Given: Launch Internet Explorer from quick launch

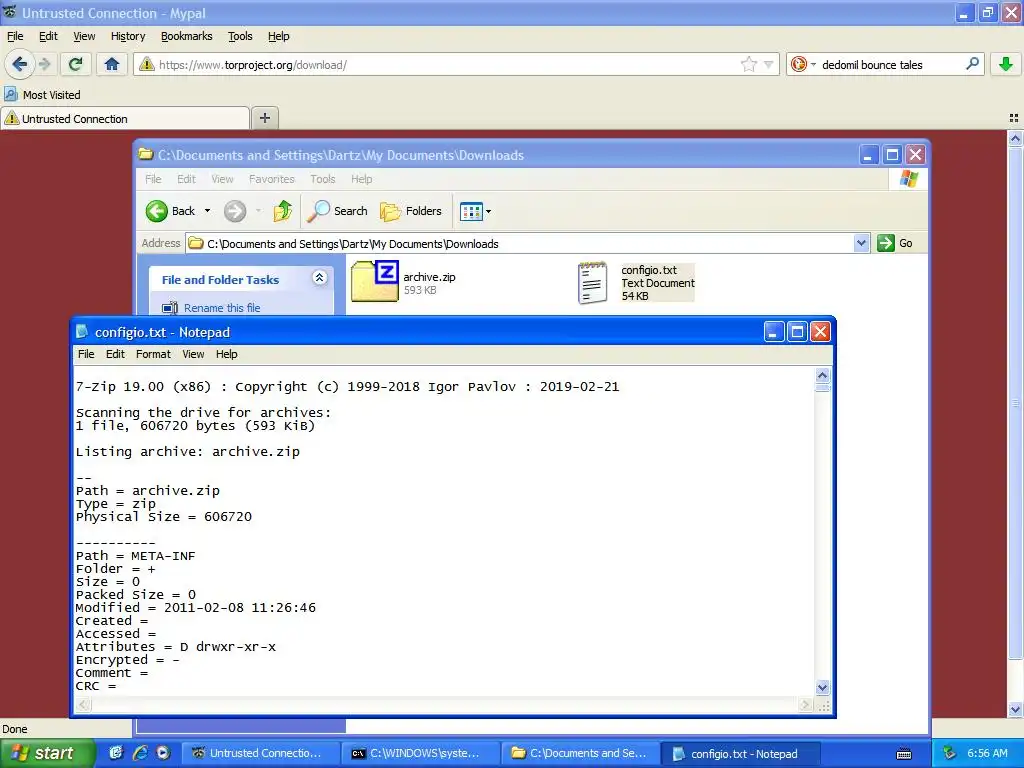Looking at the screenshot, I should [x=139, y=753].
